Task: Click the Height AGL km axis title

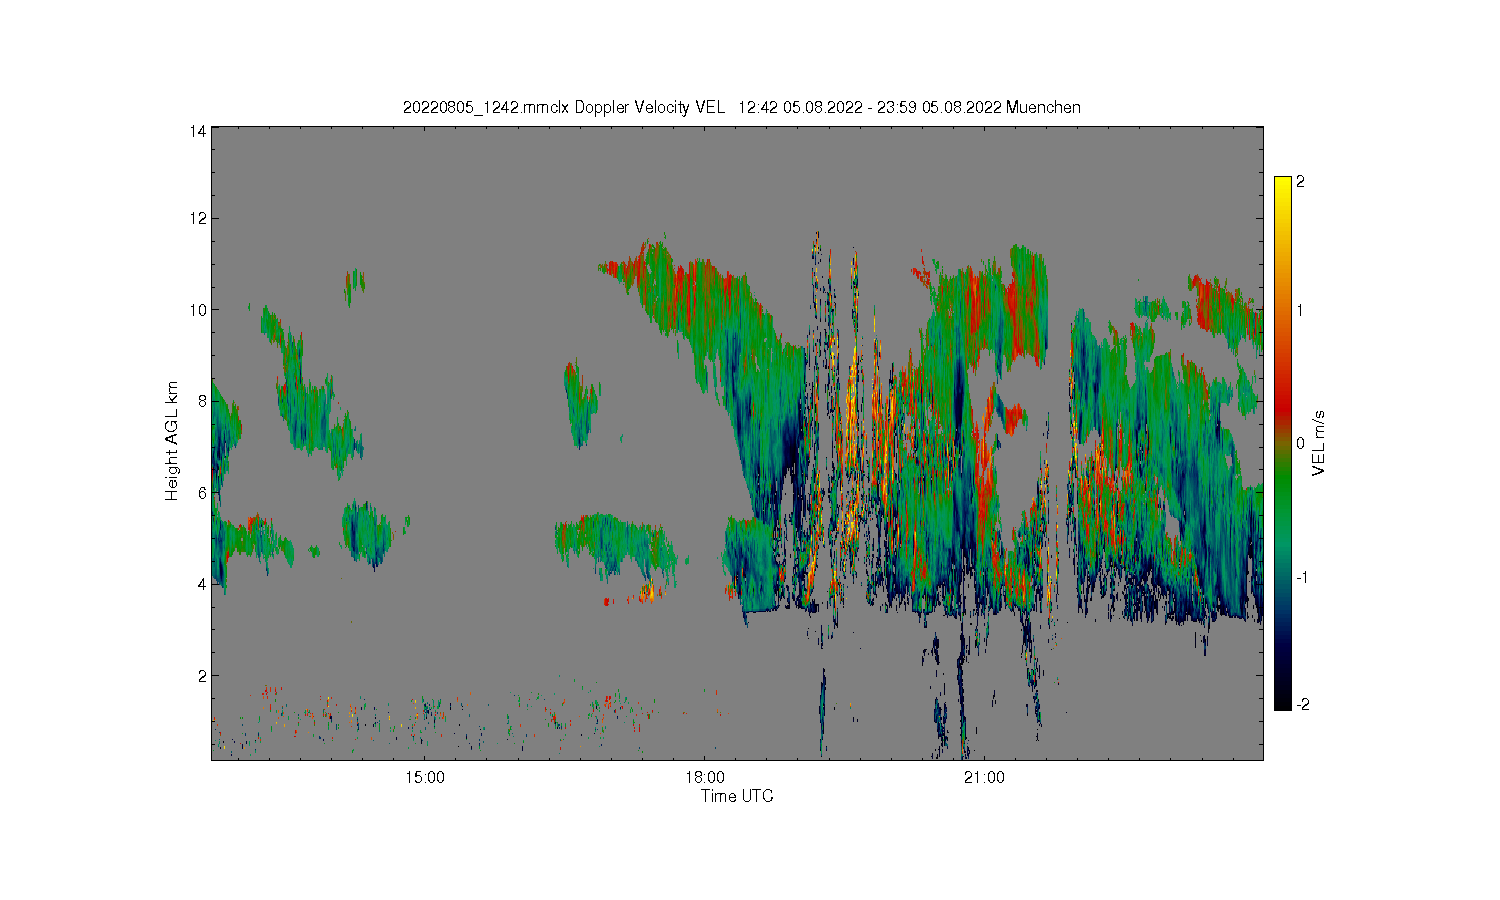Action: pyautogui.click(x=172, y=441)
